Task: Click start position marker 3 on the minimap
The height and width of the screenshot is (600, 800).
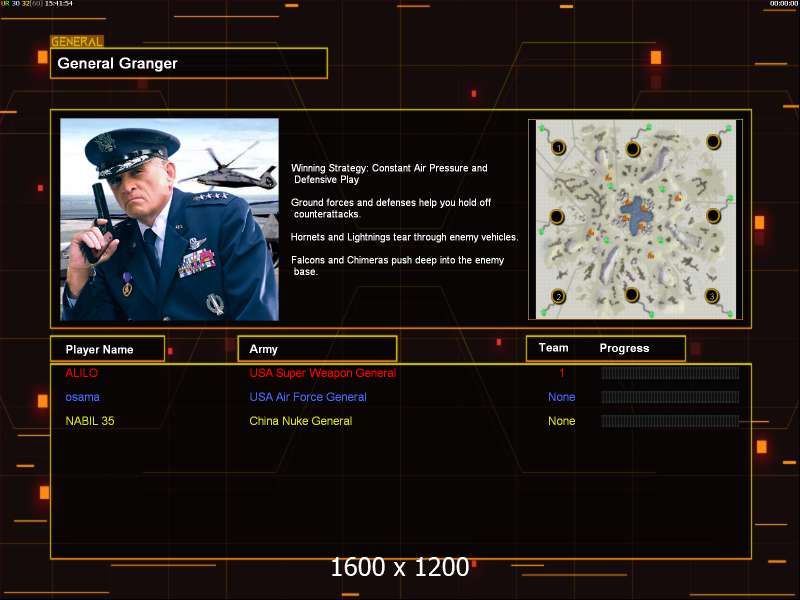Action: [x=712, y=296]
